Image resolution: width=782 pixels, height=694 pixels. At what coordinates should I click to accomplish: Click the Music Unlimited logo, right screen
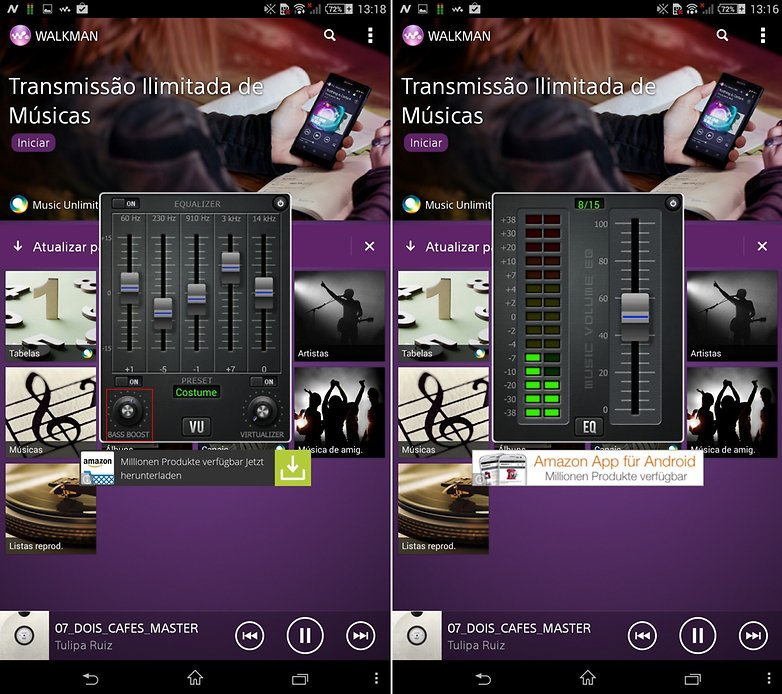pyautogui.click(x=411, y=204)
